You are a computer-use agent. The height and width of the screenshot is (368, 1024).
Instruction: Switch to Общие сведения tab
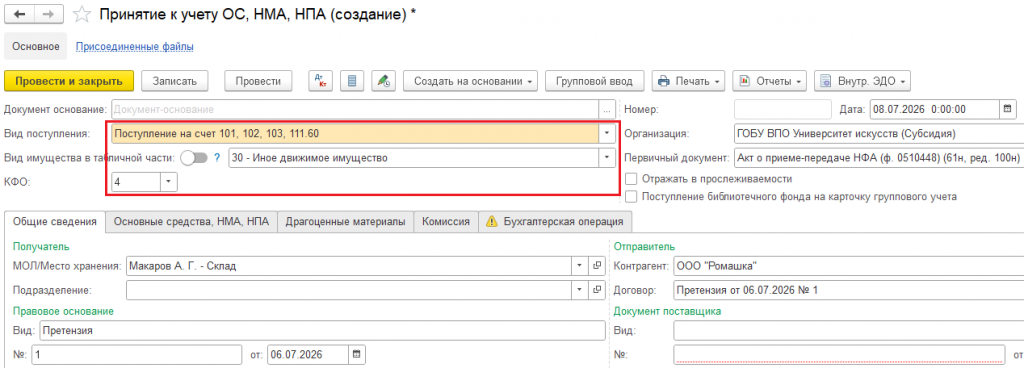click(x=55, y=221)
